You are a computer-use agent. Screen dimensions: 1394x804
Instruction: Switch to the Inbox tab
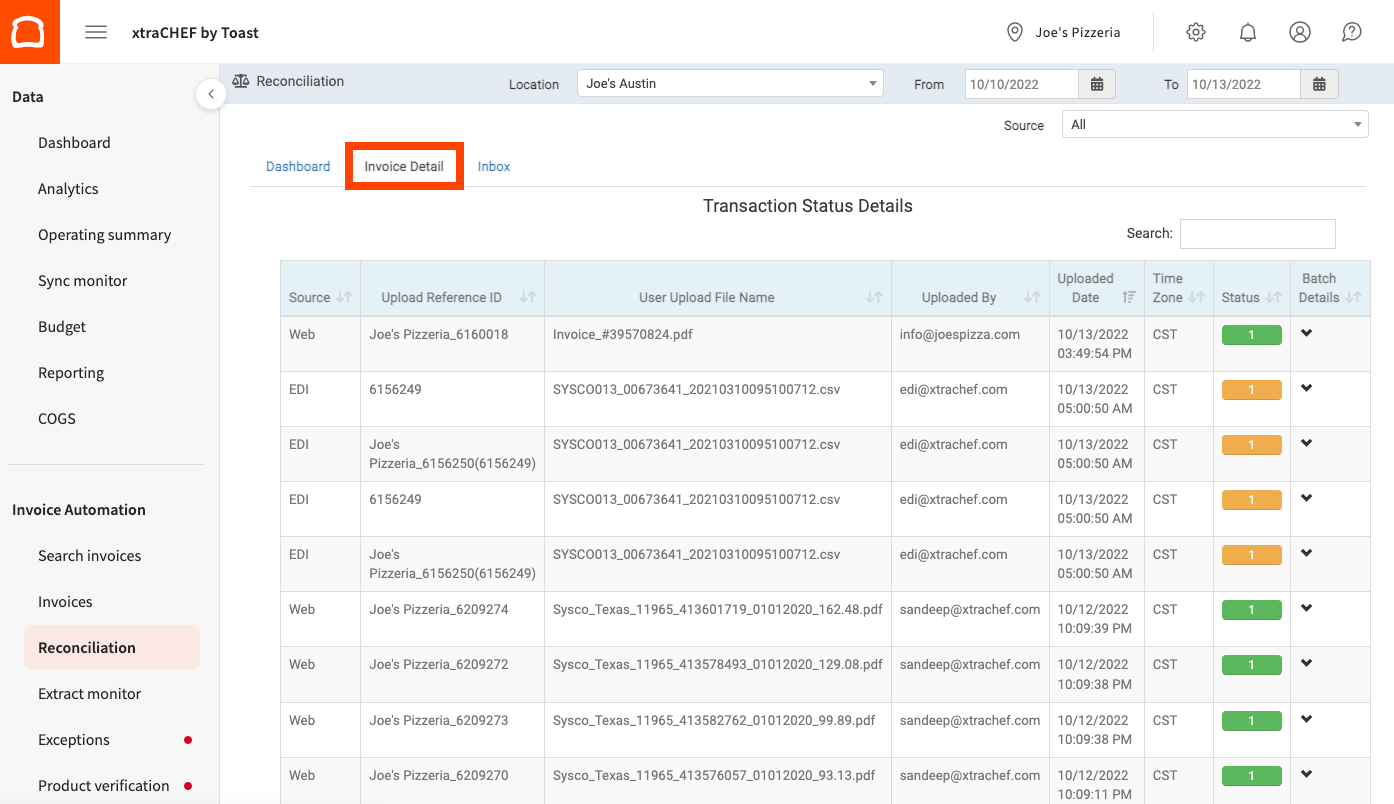point(493,166)
